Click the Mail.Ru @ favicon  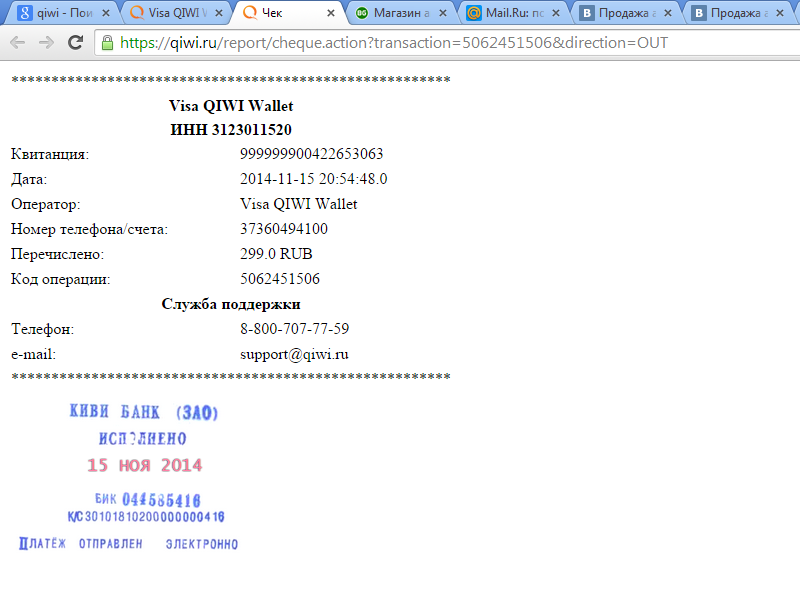[473, 13]
